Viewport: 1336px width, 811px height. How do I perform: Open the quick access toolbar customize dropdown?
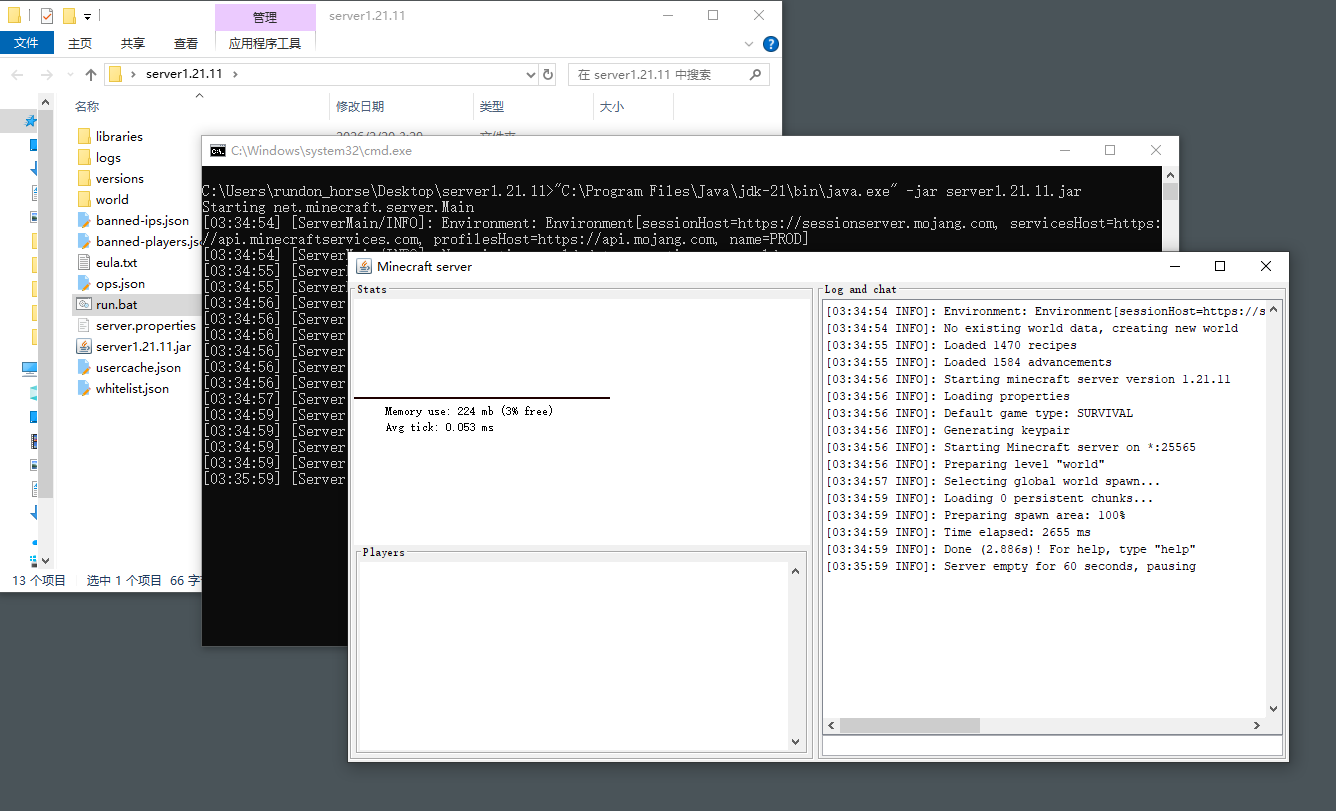(88, 16)
